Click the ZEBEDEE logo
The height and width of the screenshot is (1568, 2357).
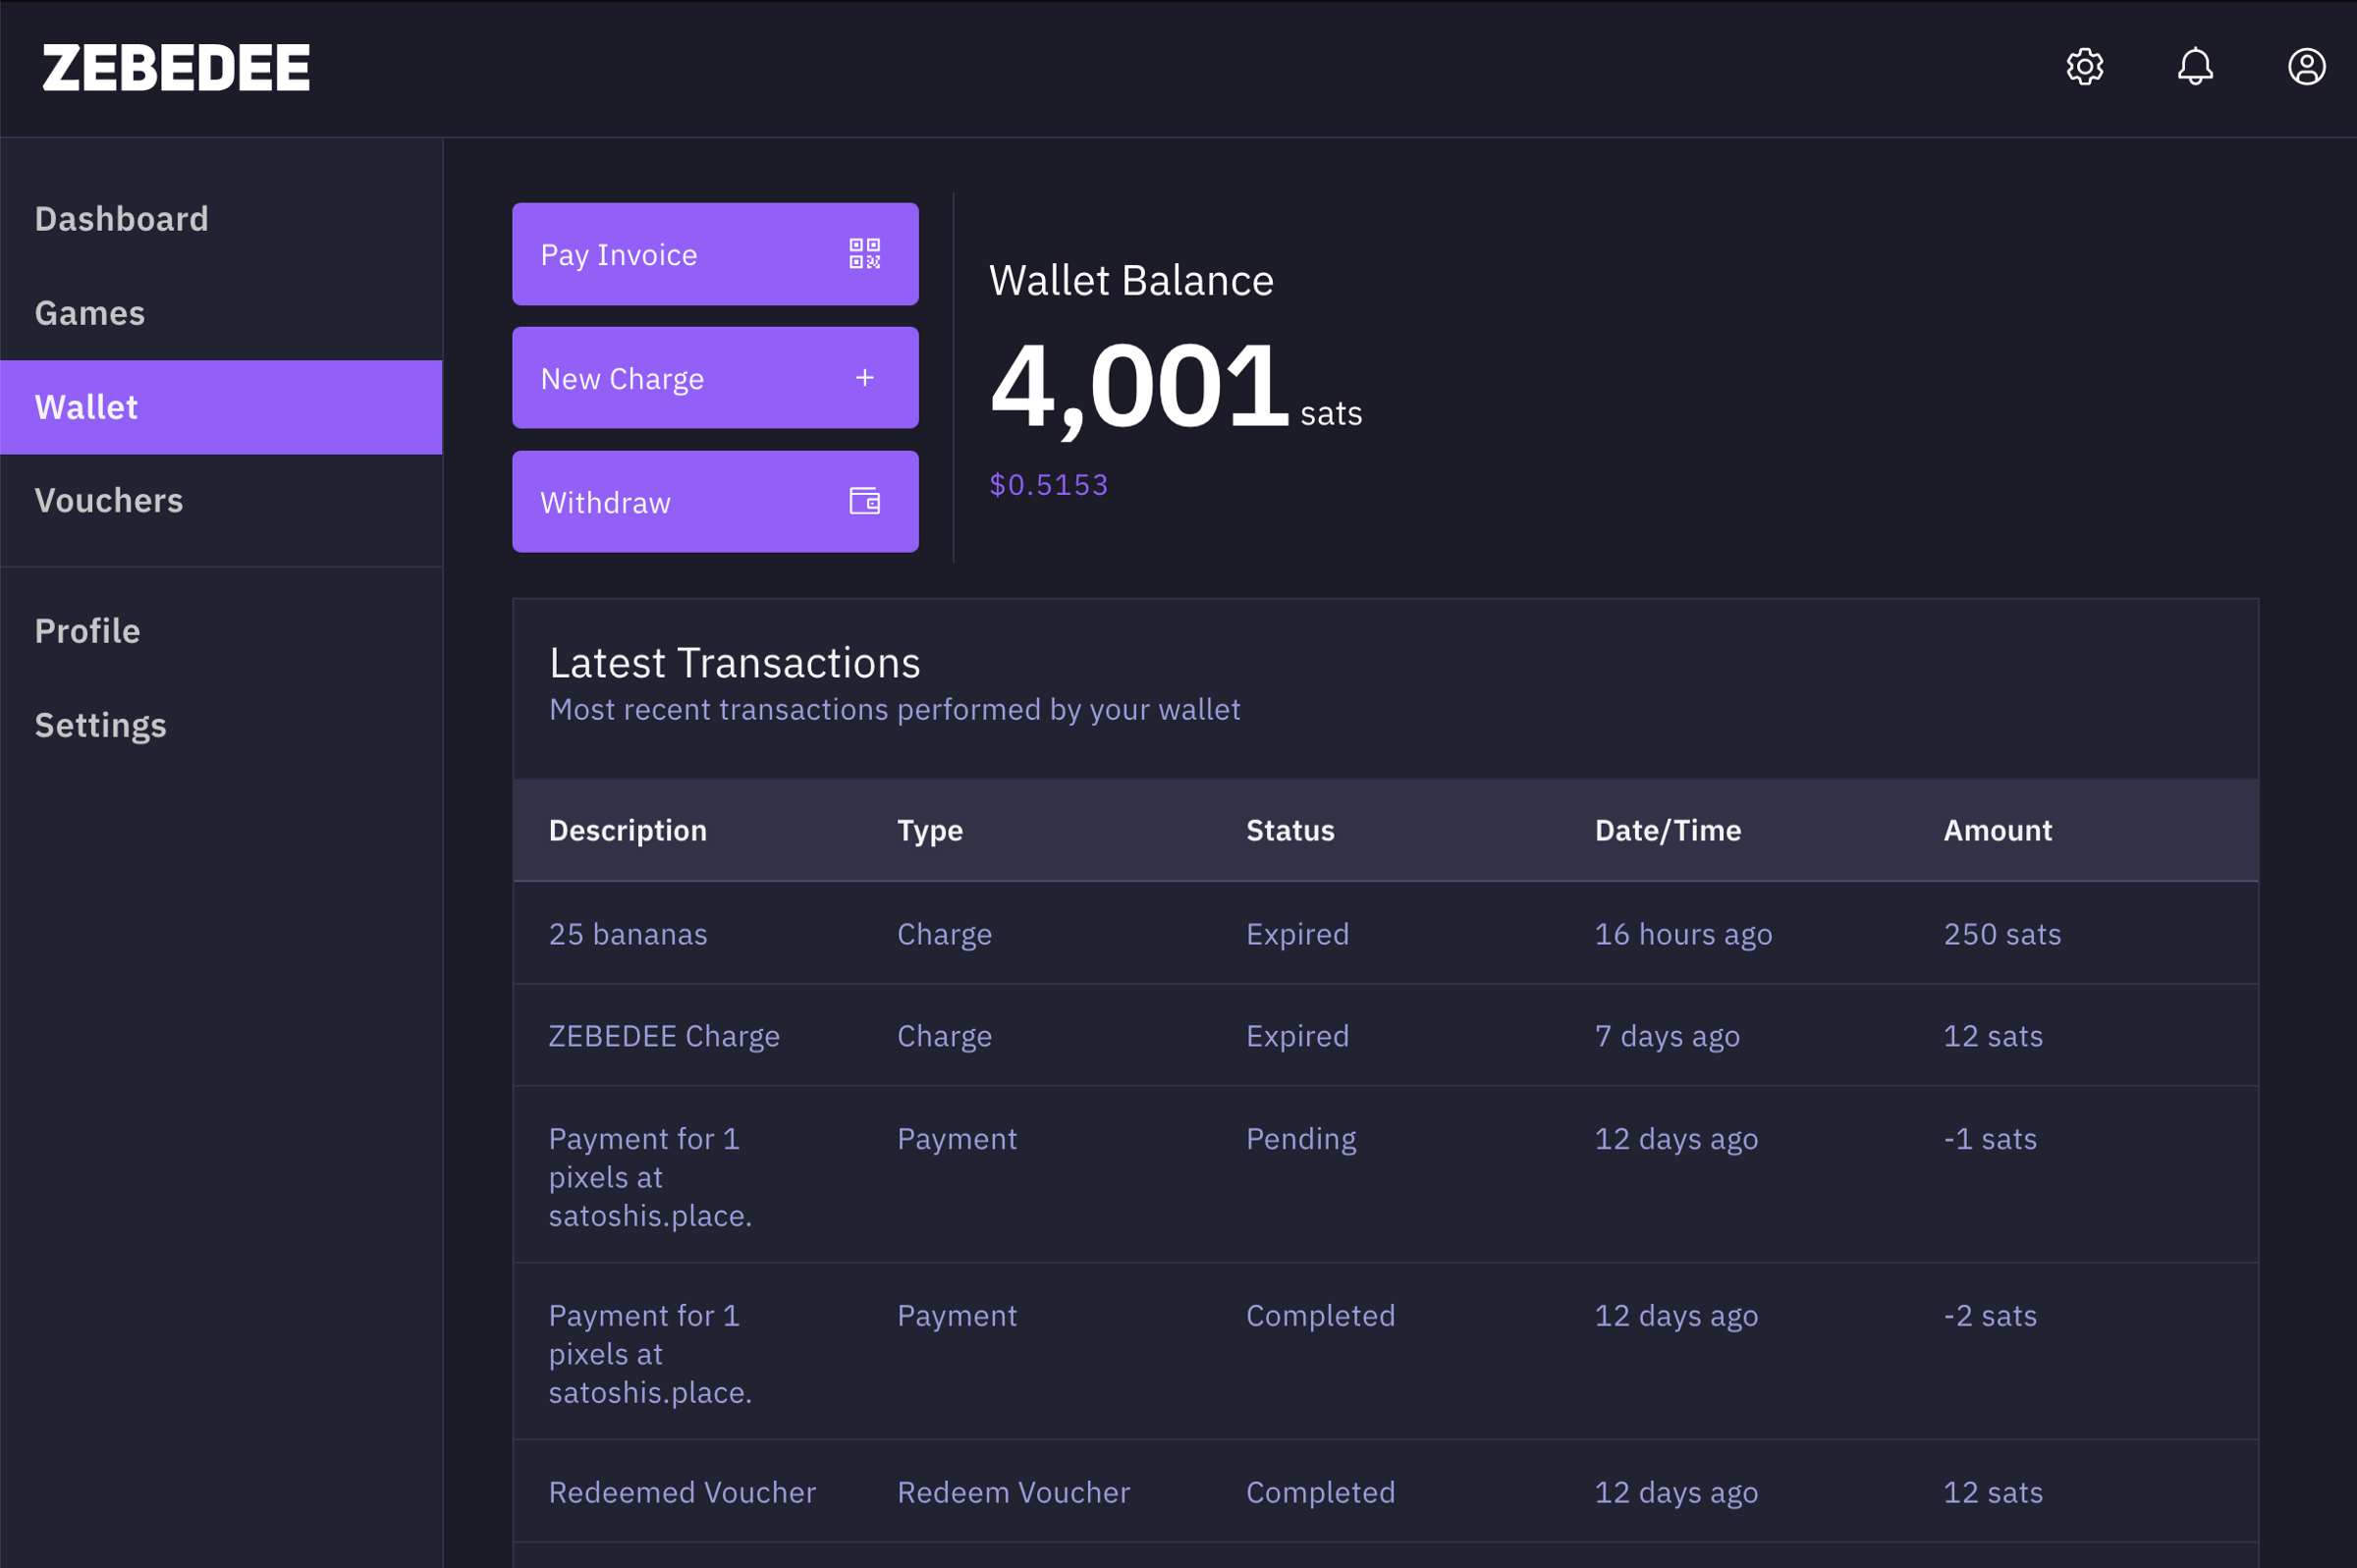(176, 68)
